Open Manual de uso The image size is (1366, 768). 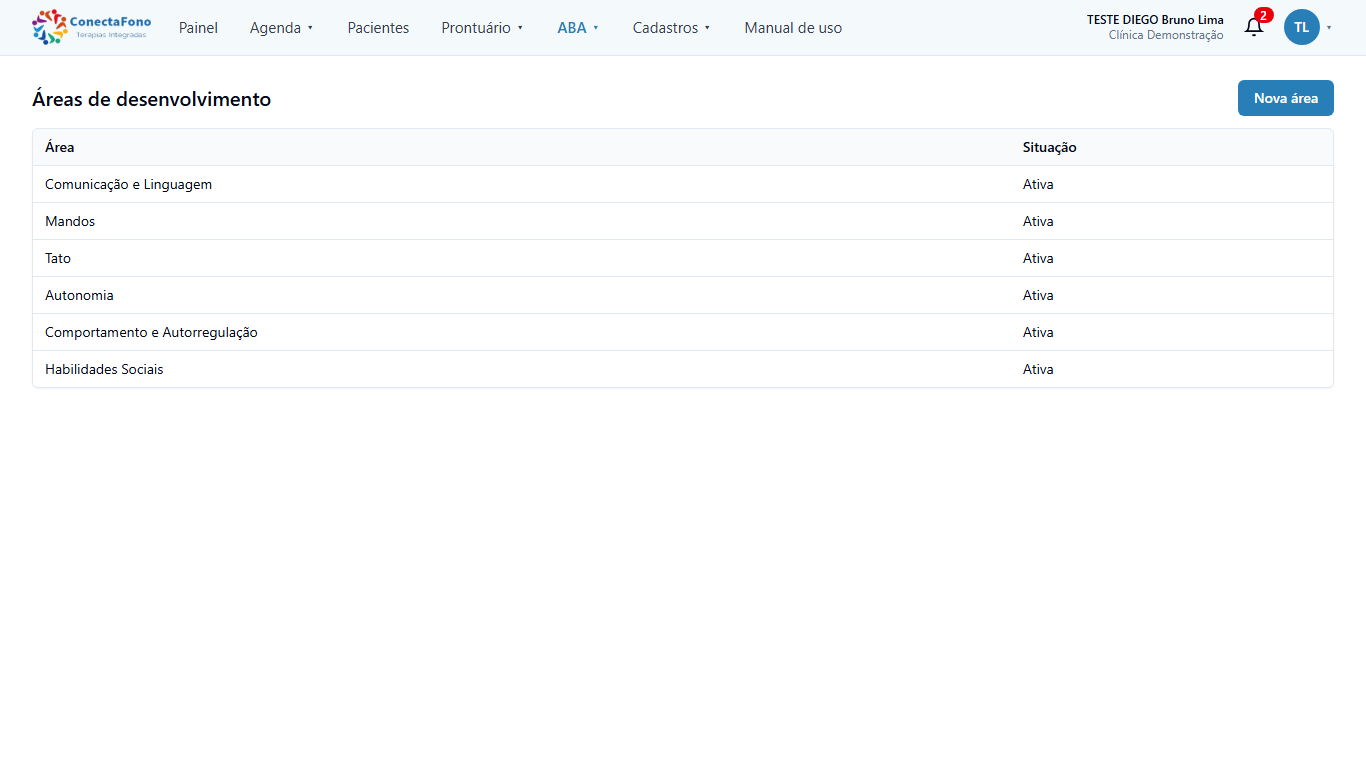pyautogui.click(x=793, y=28)
